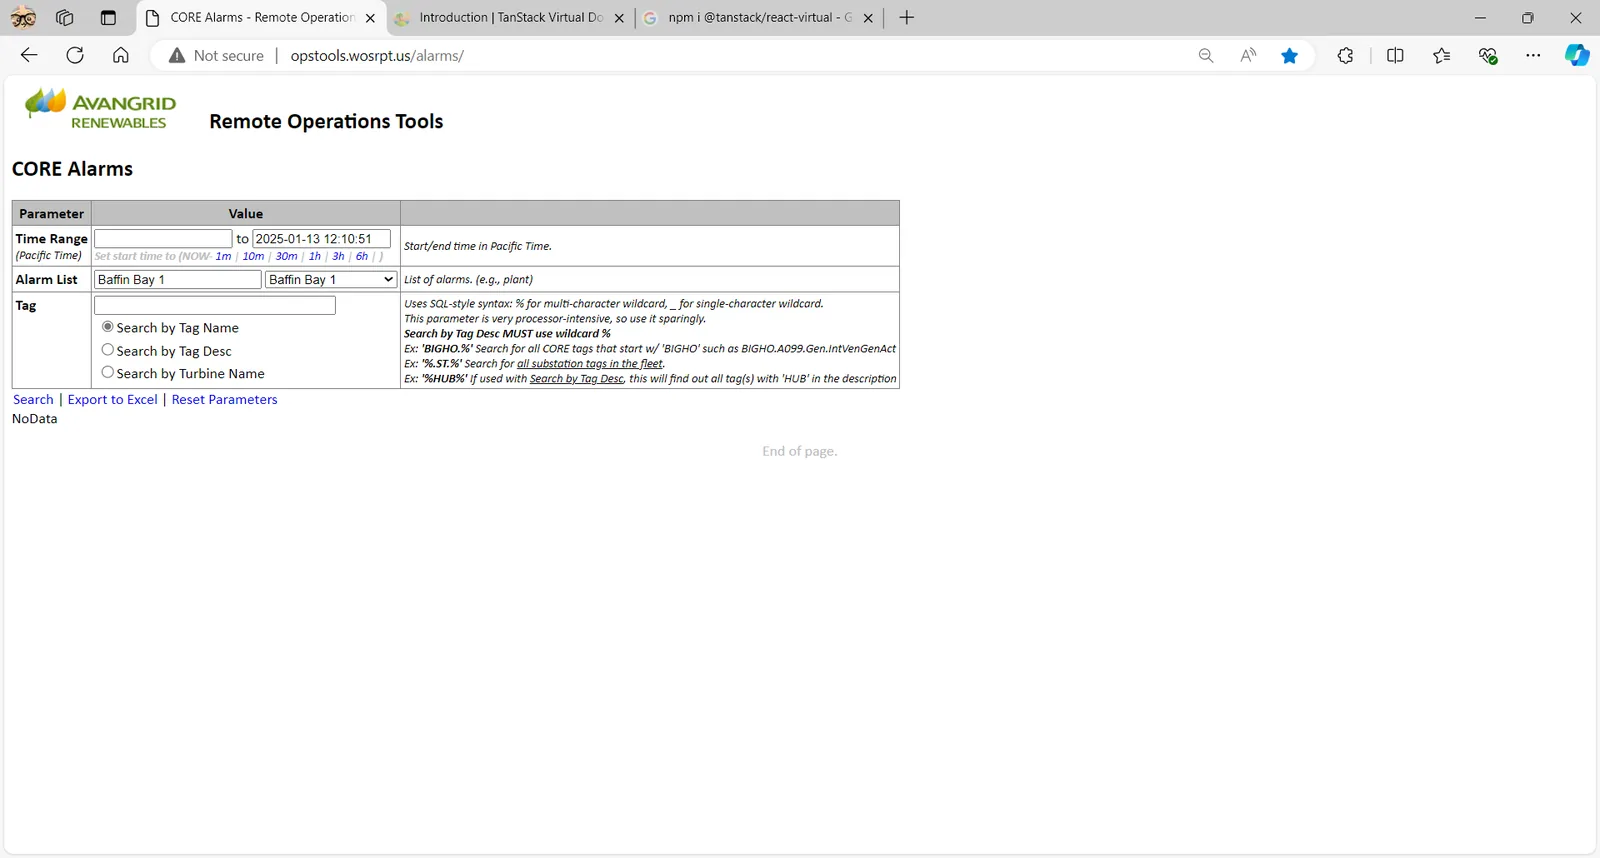Screen dimensions: 1600x858
Task: Click the Tag text input field
Action: pyautogui.click(x=215, y=305)
